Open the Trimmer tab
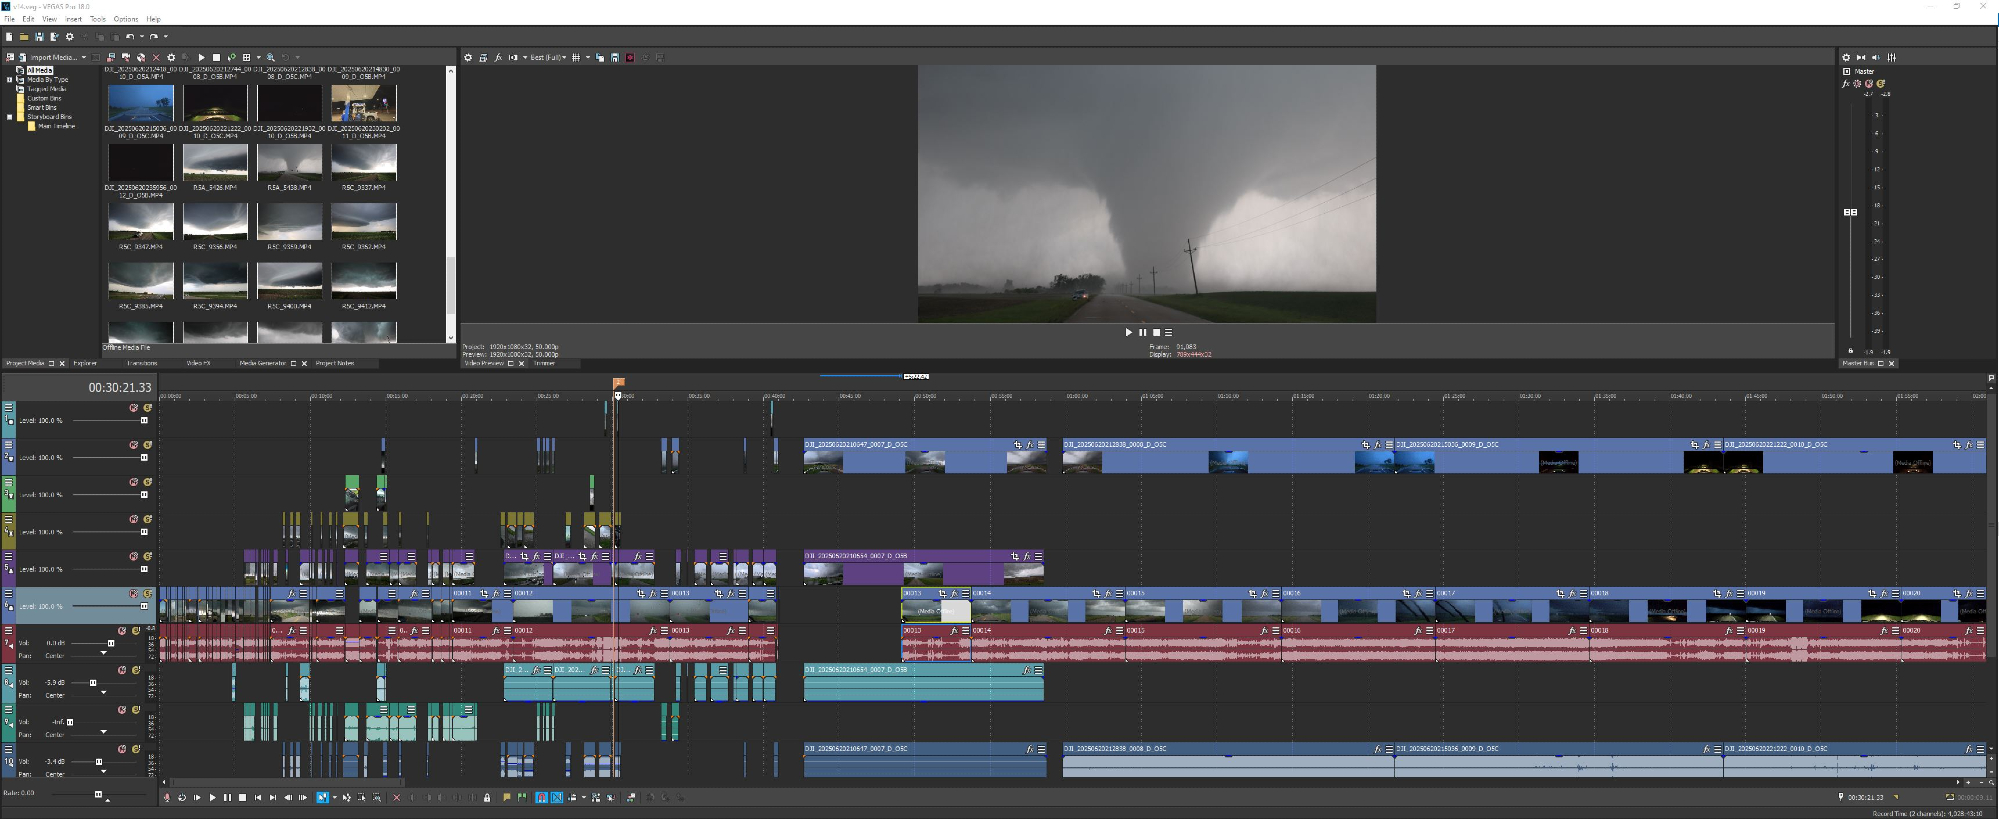Viewport: 1999px width, 819px height. click(544, 364)
